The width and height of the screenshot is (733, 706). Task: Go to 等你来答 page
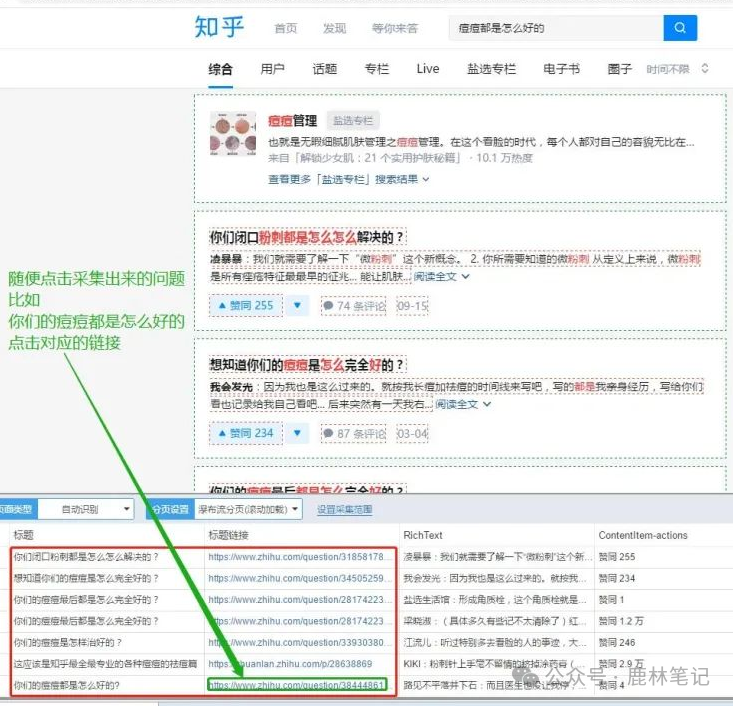[395, 29]
